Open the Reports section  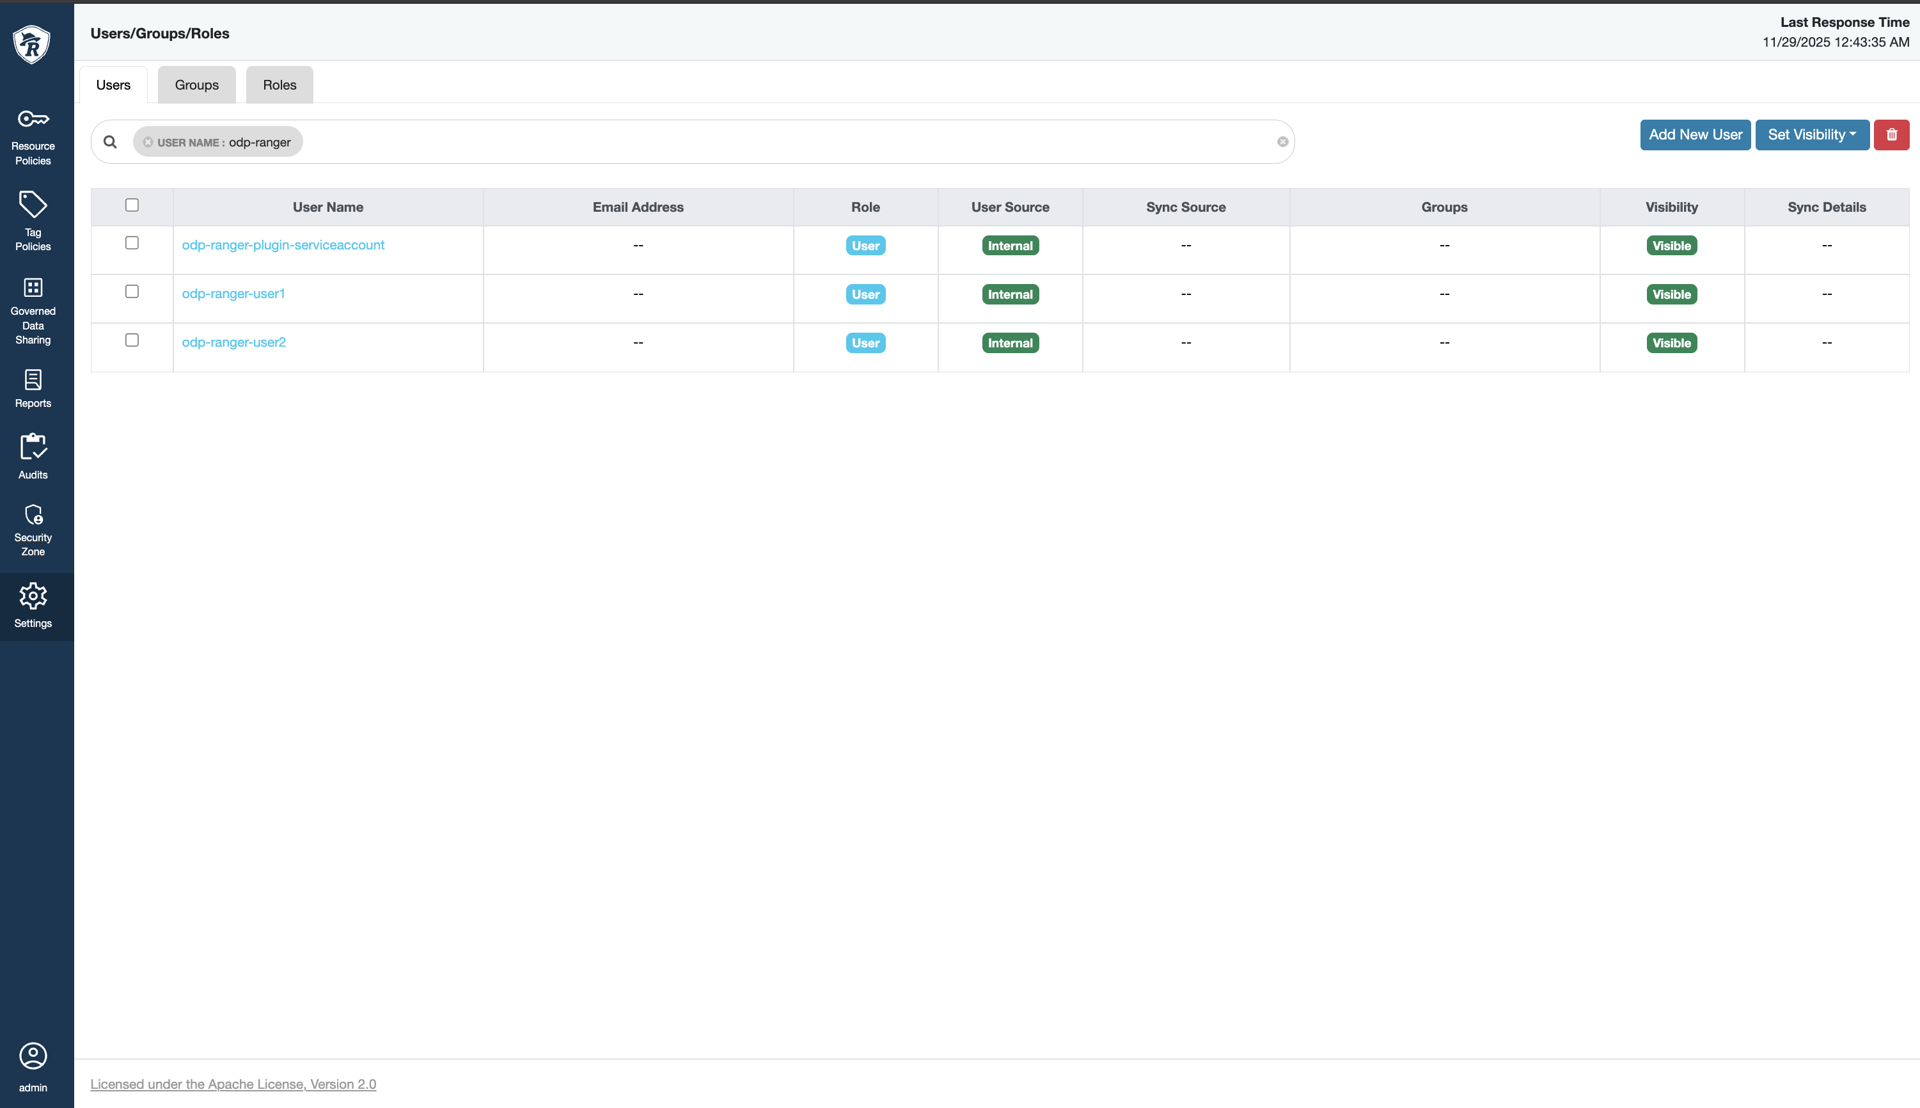point(33,388)
